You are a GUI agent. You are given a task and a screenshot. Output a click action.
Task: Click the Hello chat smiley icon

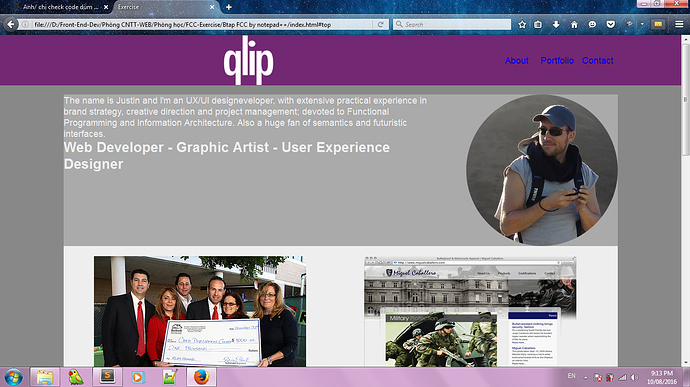[592, 25]
